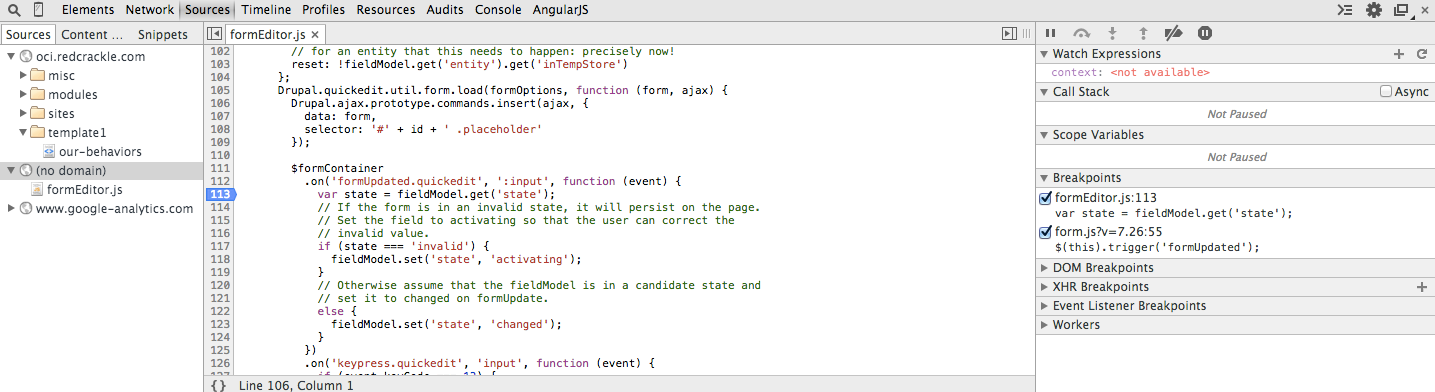Toggle pause on exceptions icon
Screen dimensions: 1435x392
[1205, 33]
